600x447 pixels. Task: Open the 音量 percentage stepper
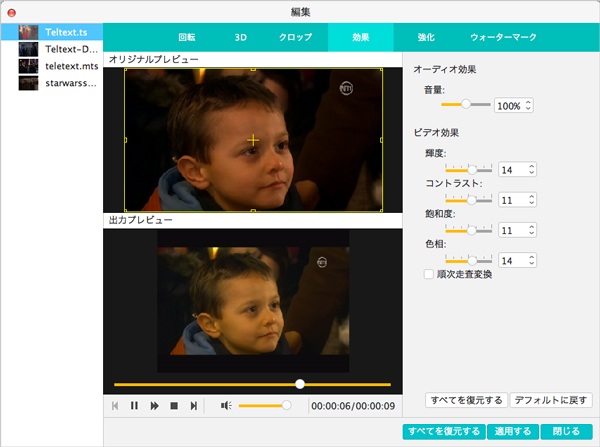pos(528,105)
